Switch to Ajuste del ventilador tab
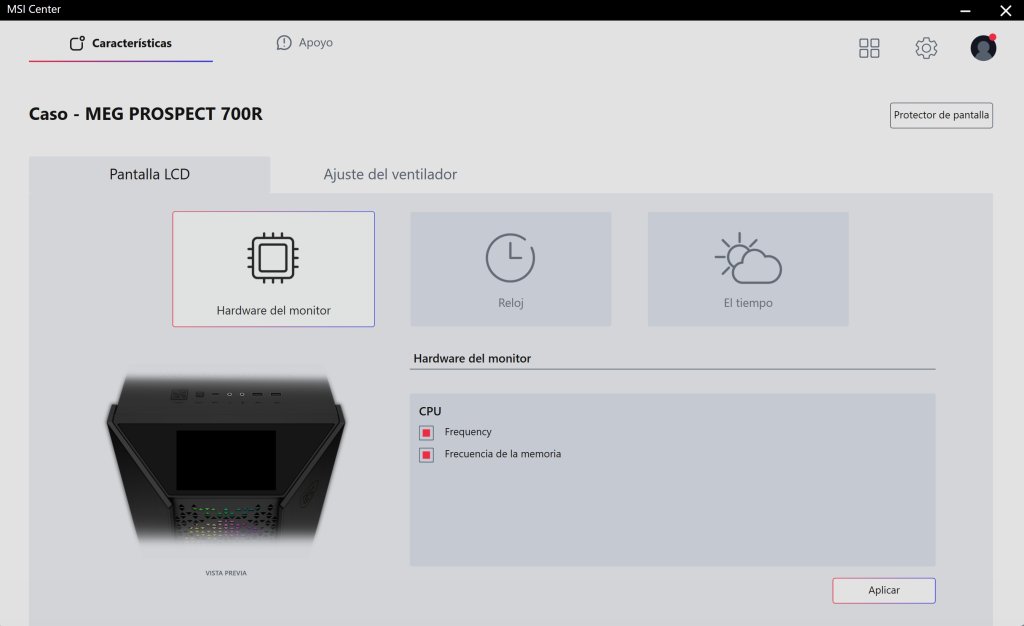 [390, 174]
